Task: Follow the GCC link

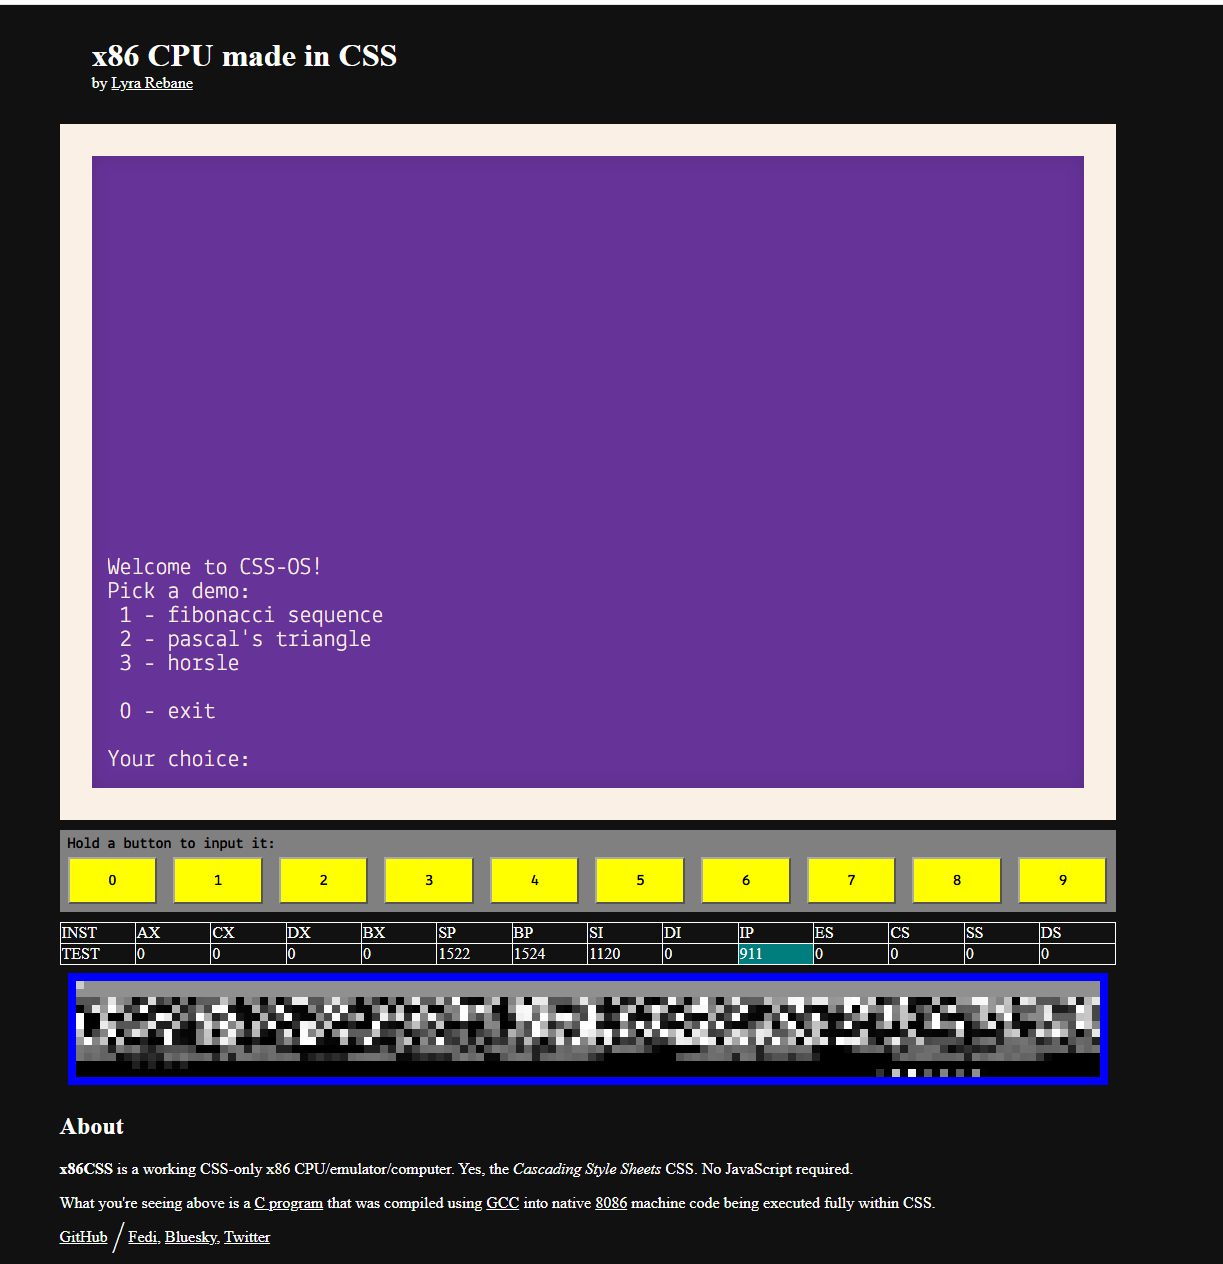Action: 502,1203
